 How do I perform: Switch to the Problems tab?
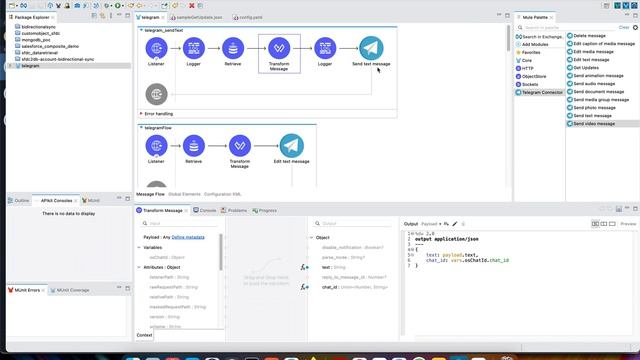(234, 210)
